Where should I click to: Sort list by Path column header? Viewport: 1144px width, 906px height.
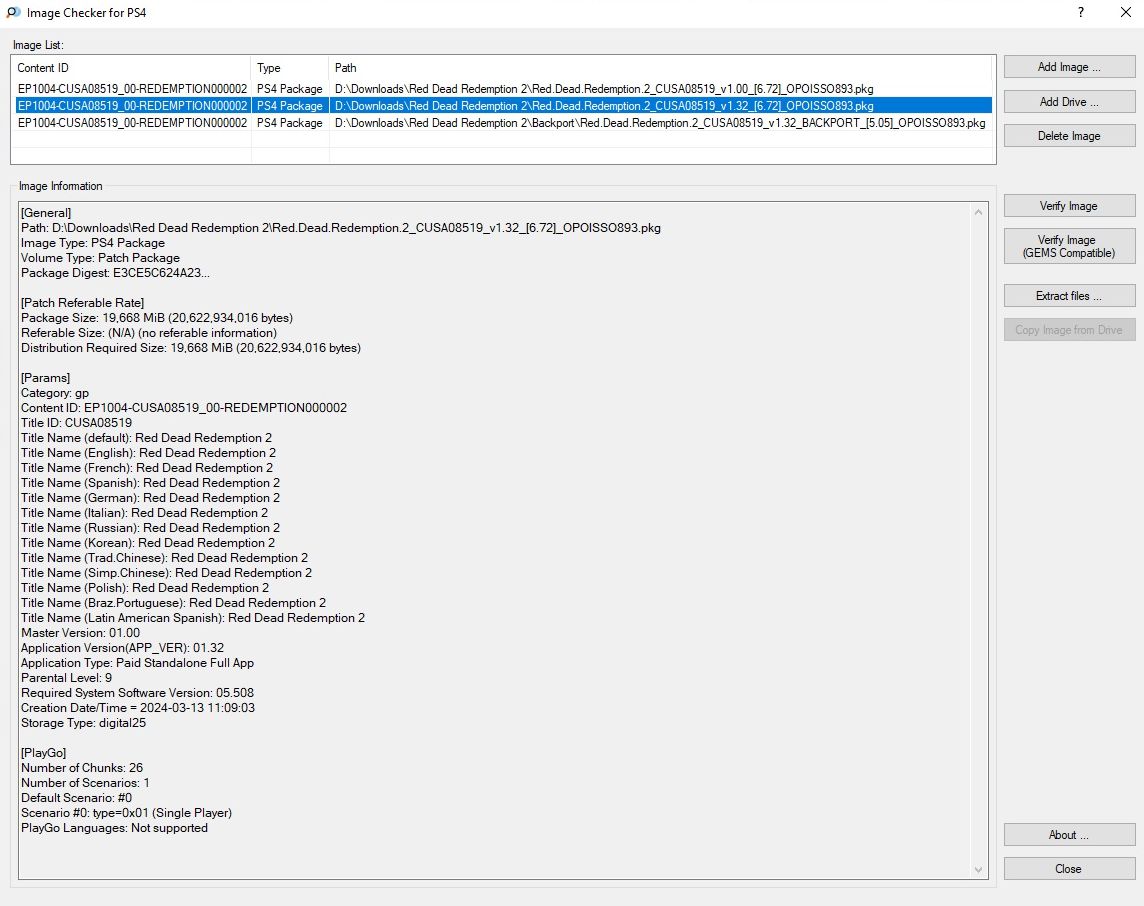[660, 68]
